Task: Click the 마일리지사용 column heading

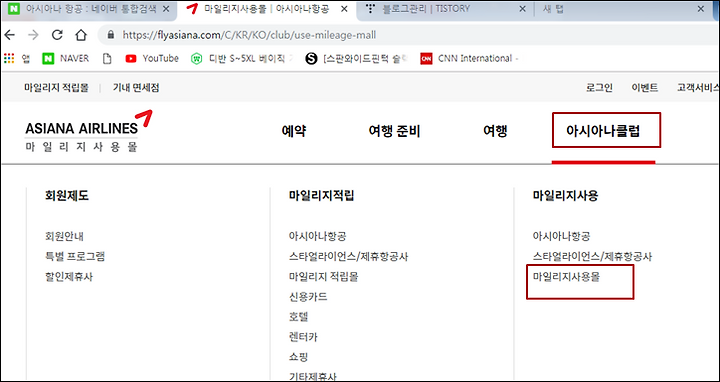Action: pyautogui.click(x=565, y=196)
